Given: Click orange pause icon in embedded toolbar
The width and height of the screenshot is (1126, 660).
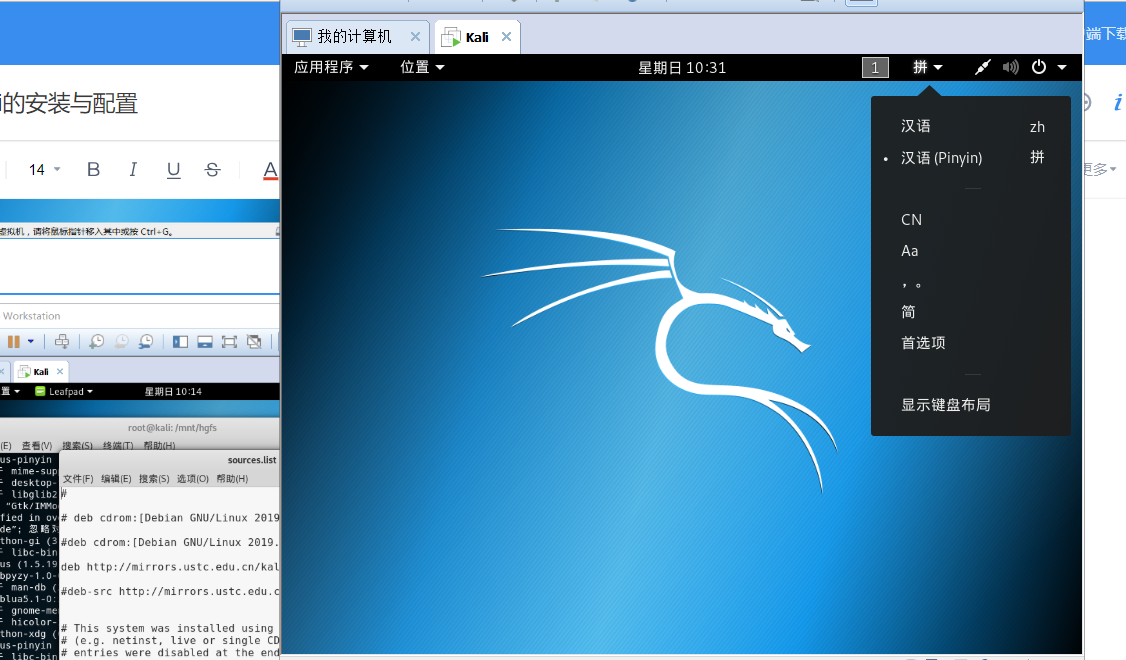Looking at the screenshot, I should point(14,342).
